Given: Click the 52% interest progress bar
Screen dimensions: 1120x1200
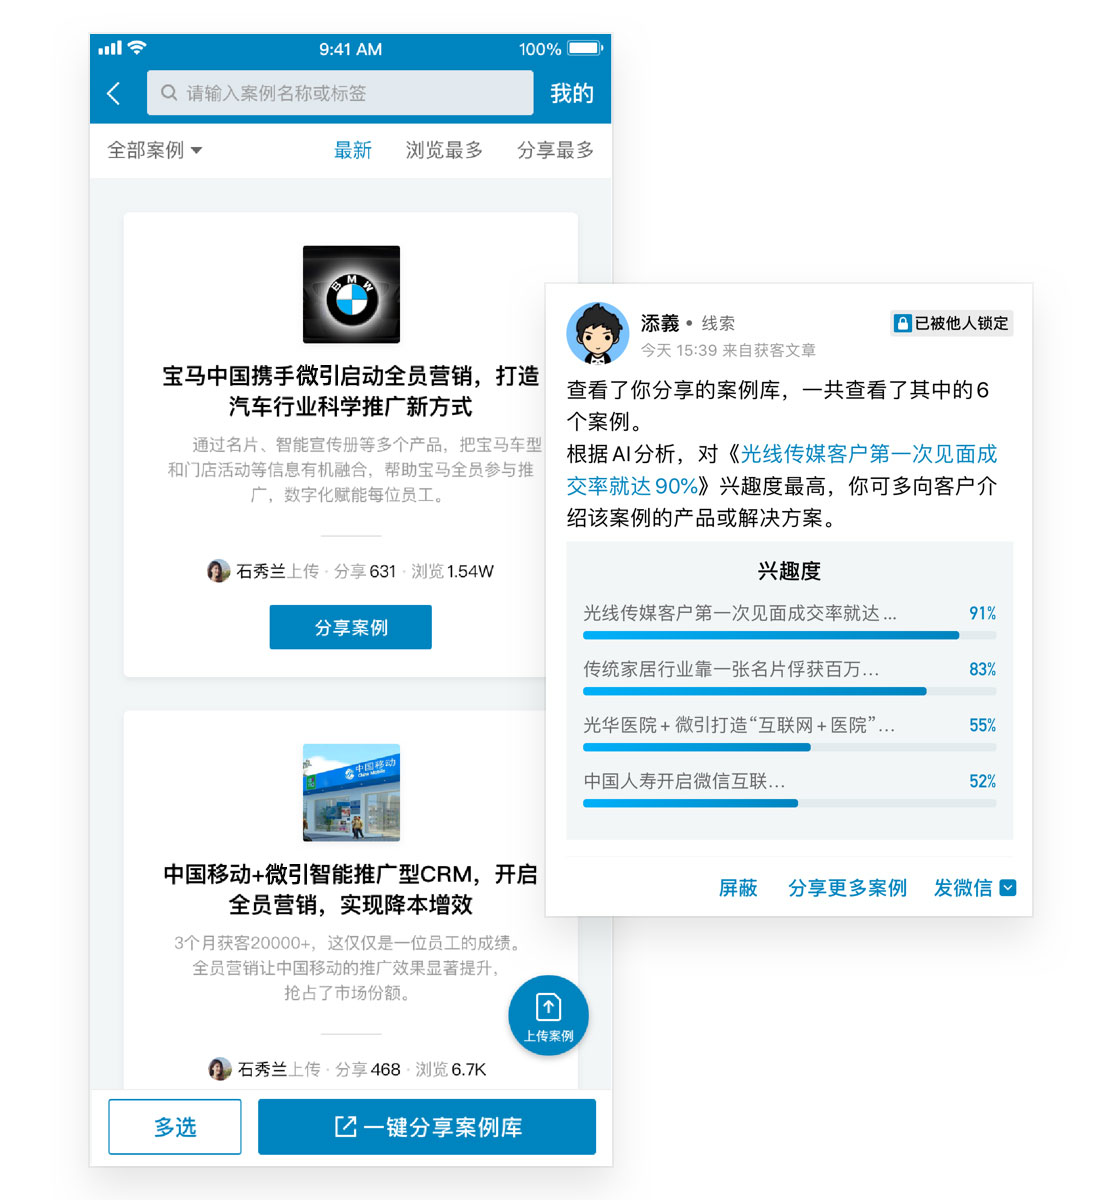Looking at the screenshot, I should coord(789,803).
